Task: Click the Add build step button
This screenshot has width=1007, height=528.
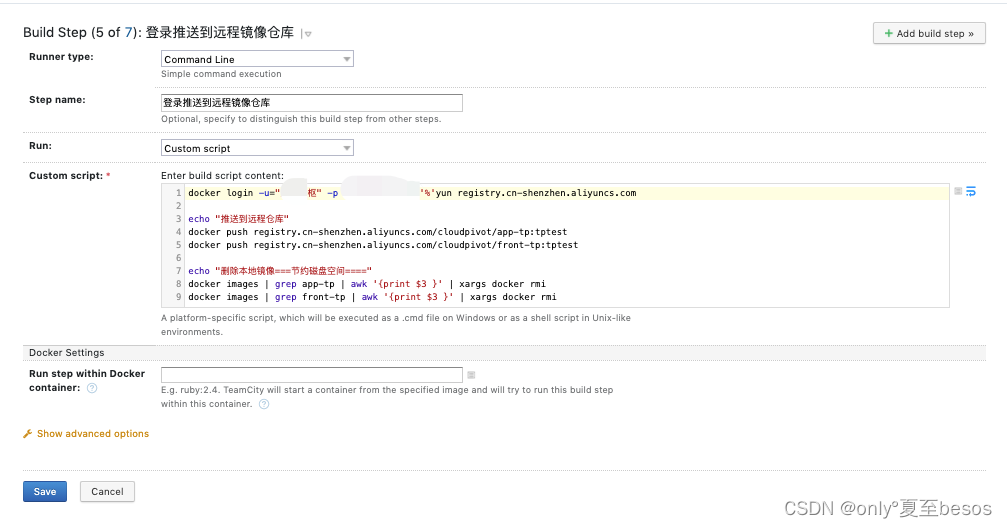Action: point(929,33)
